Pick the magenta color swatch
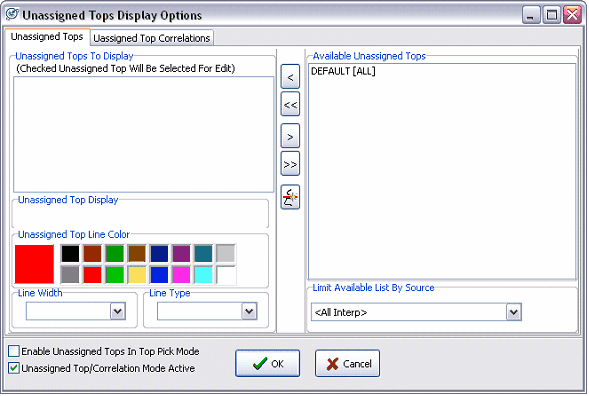The width and height of the screenshot is (589, 396). click(181, 275)
